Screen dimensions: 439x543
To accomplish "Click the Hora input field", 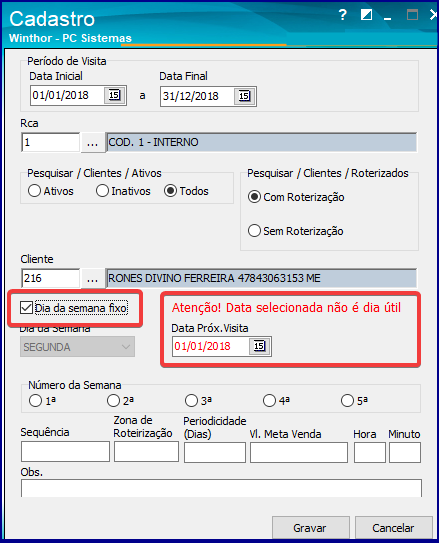I will [x=369, y=452].
